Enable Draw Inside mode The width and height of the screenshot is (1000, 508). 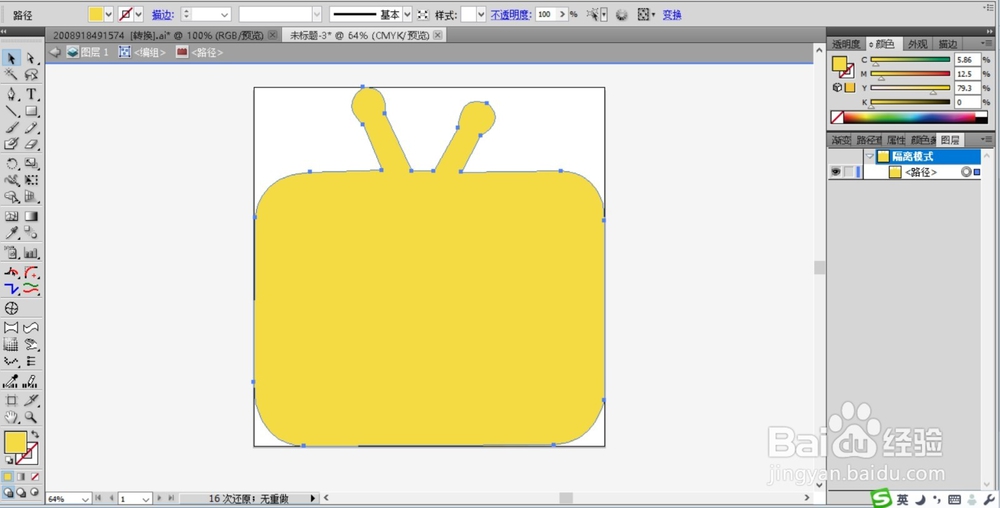[x=34, y=492]
